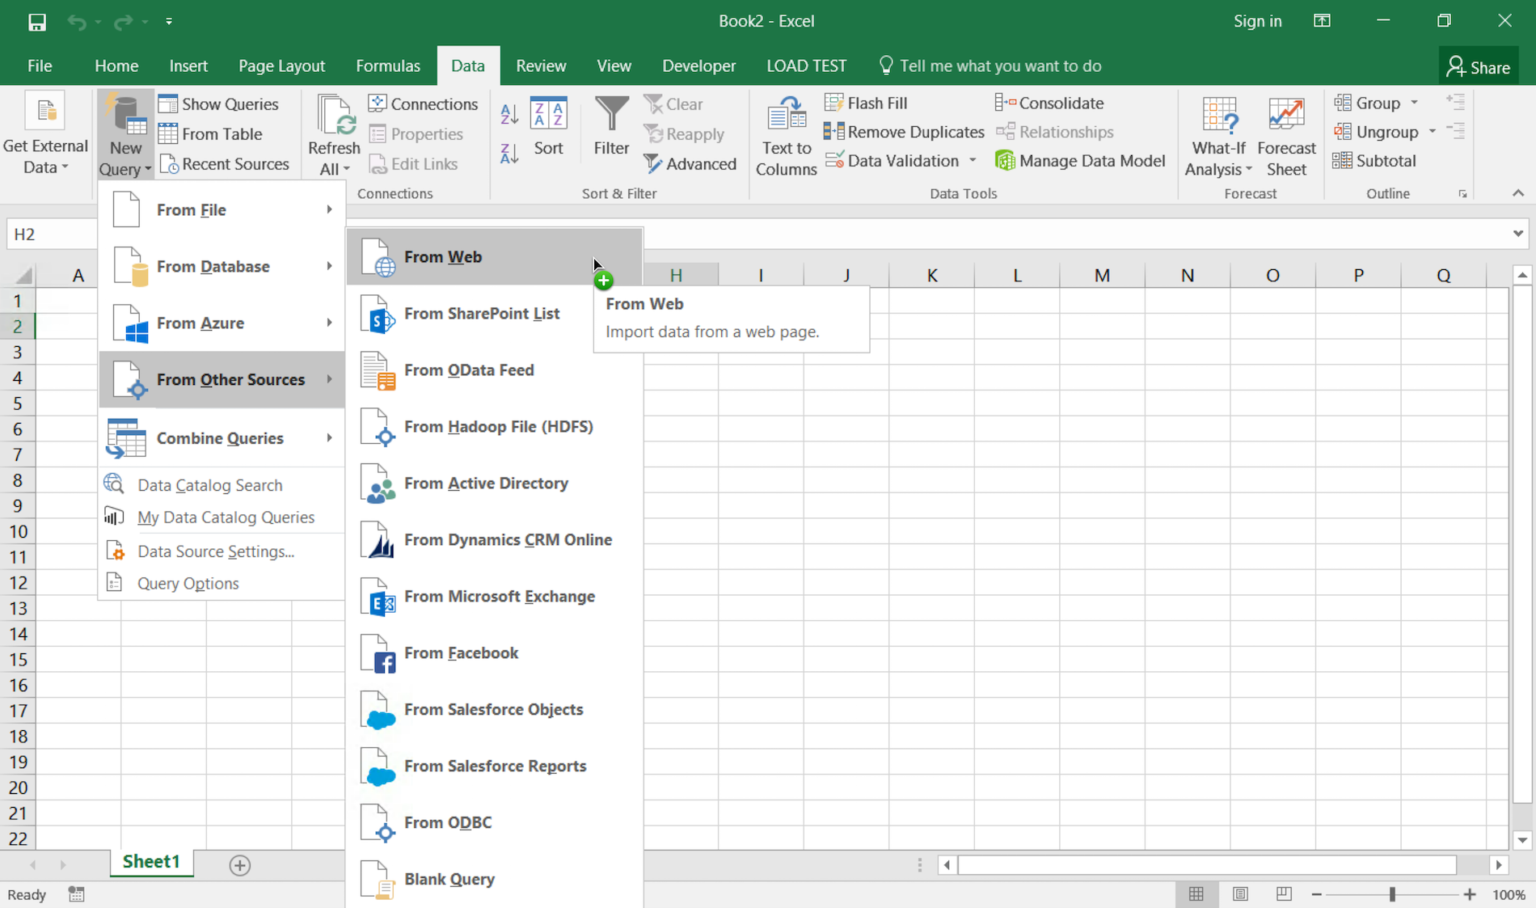Open the Filter tool

coord(610,130)
